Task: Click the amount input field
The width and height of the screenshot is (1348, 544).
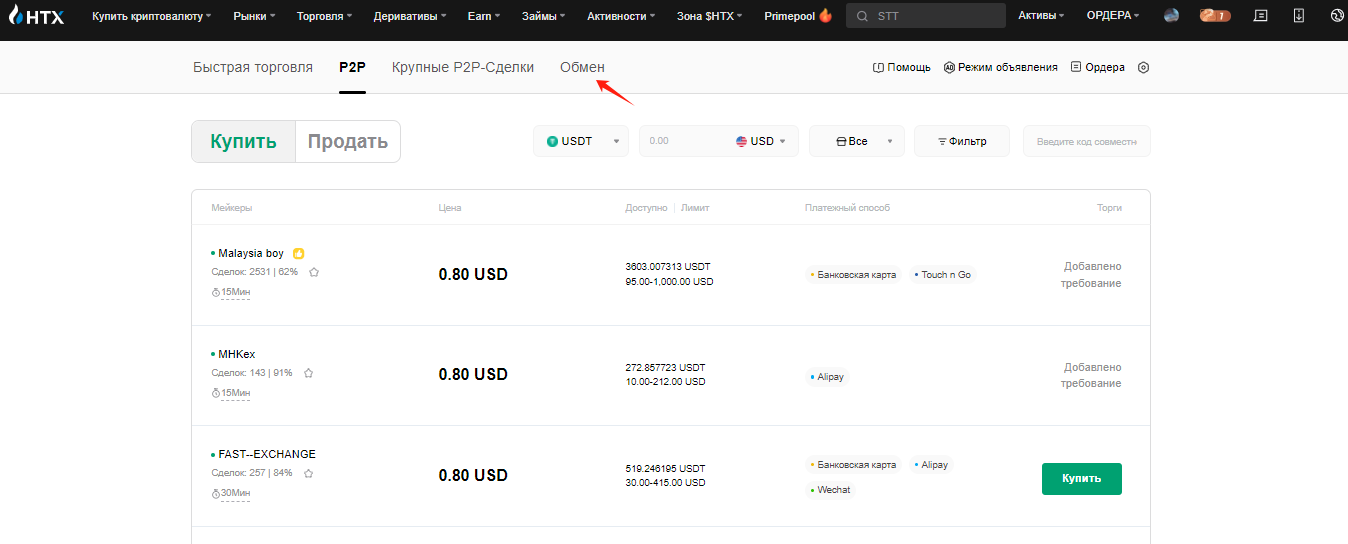Action: tap(685, 142)
